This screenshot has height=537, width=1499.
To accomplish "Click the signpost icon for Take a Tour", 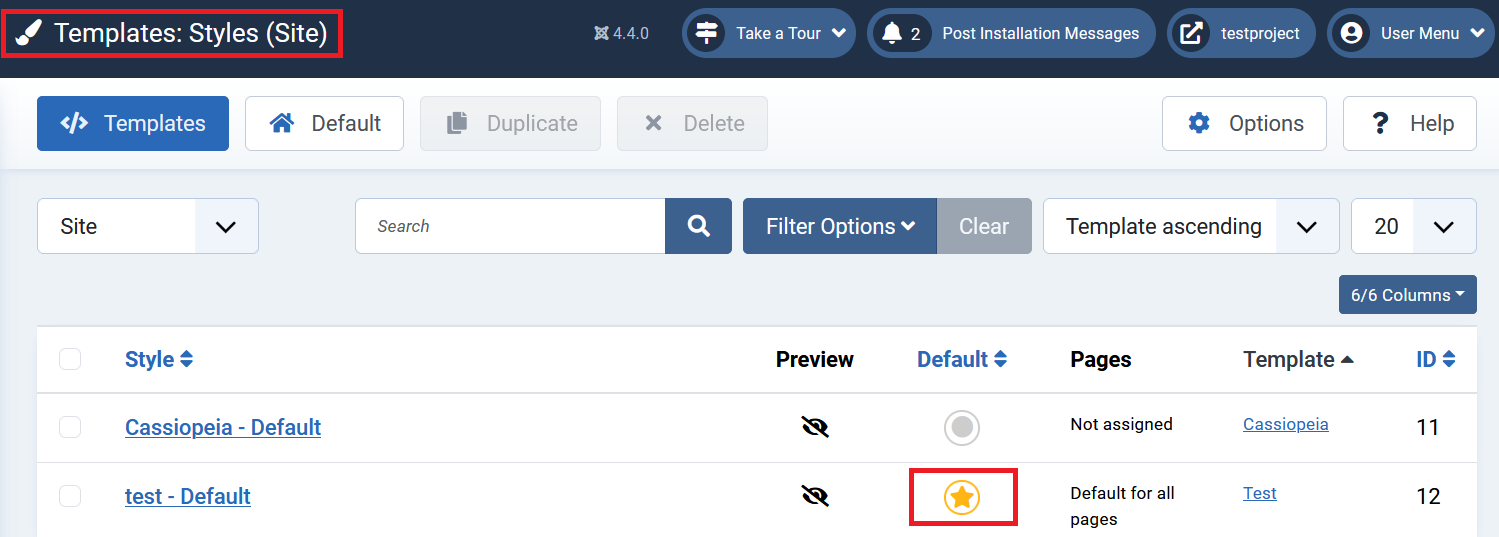I will 707,33.
